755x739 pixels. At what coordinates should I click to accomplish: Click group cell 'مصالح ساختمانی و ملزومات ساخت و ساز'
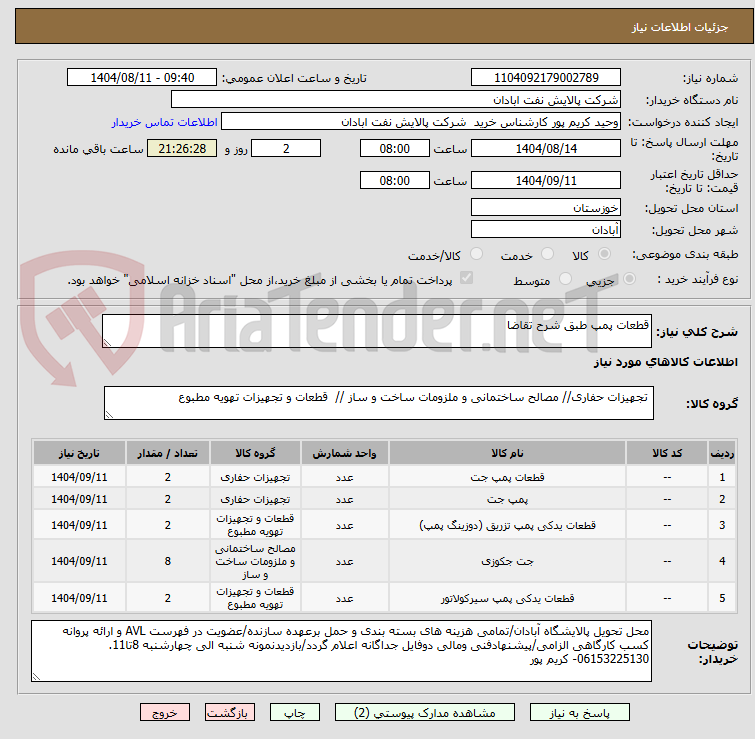(x=255, y=561)
